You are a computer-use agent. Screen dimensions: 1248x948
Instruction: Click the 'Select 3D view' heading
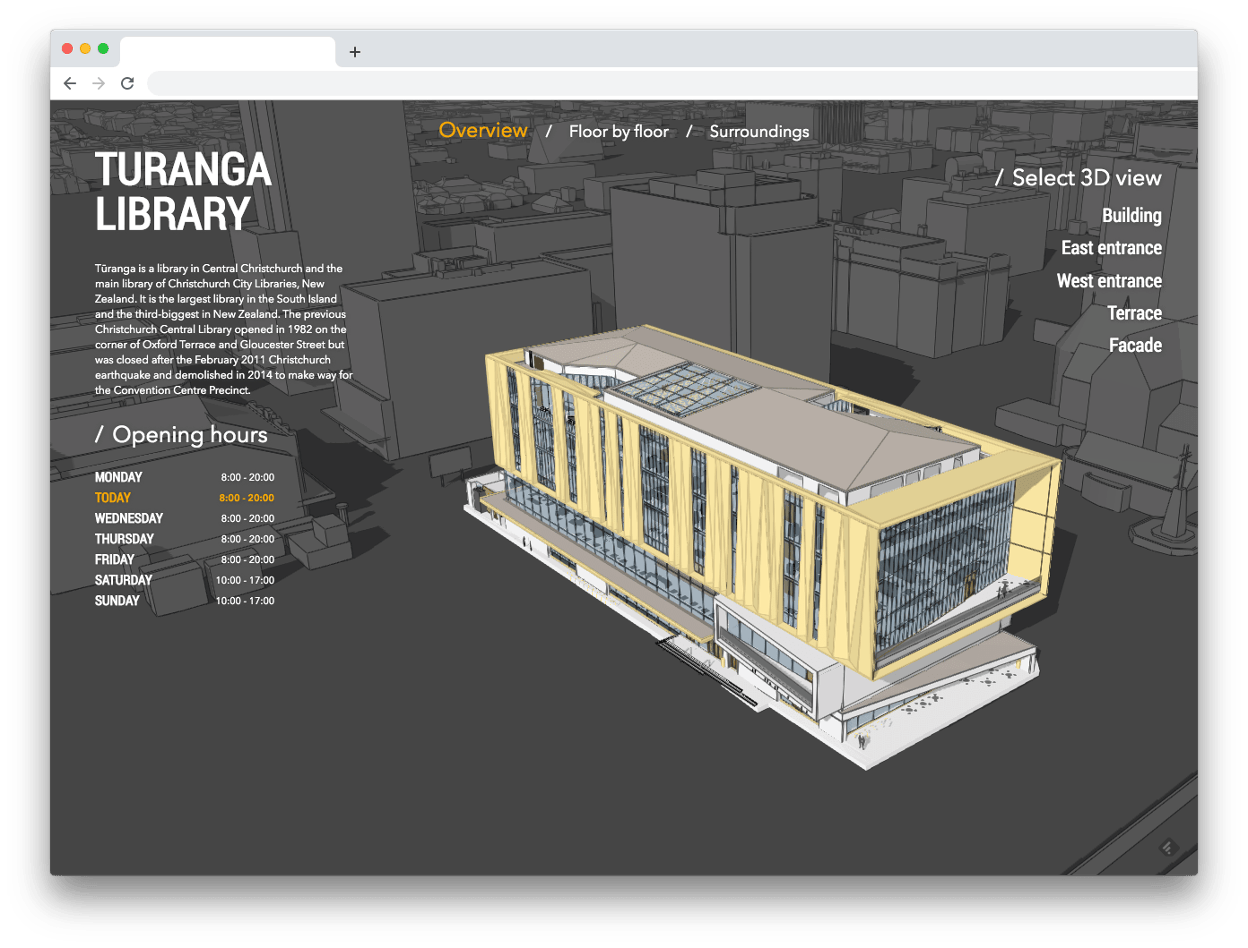pos(1078,178)
